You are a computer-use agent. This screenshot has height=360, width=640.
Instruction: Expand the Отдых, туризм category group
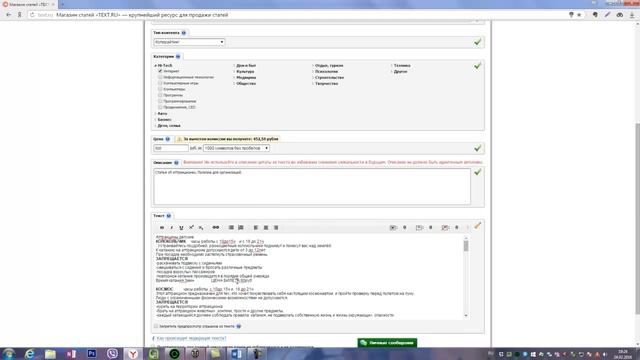click(x=328, y=65)
